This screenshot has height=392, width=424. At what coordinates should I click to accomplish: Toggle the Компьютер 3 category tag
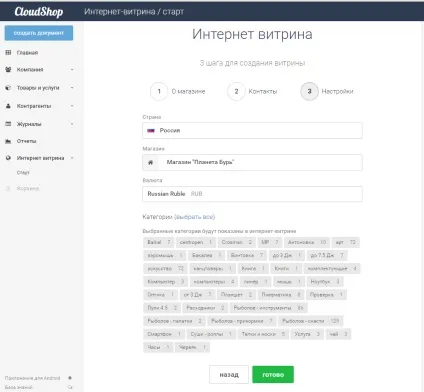click(x=166, y=282)
